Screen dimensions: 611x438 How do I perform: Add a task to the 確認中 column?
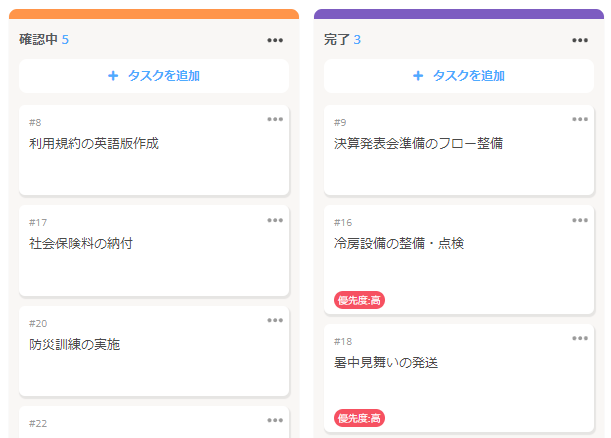click(x=154, y=76)
